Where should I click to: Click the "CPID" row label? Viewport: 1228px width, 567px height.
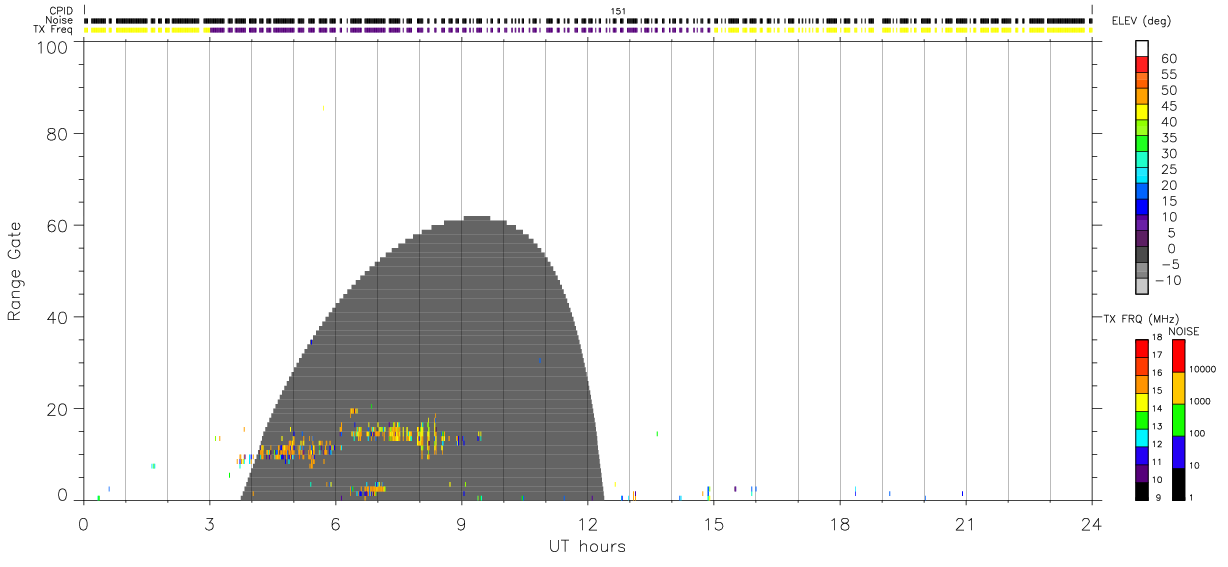(x=62, y=11)
